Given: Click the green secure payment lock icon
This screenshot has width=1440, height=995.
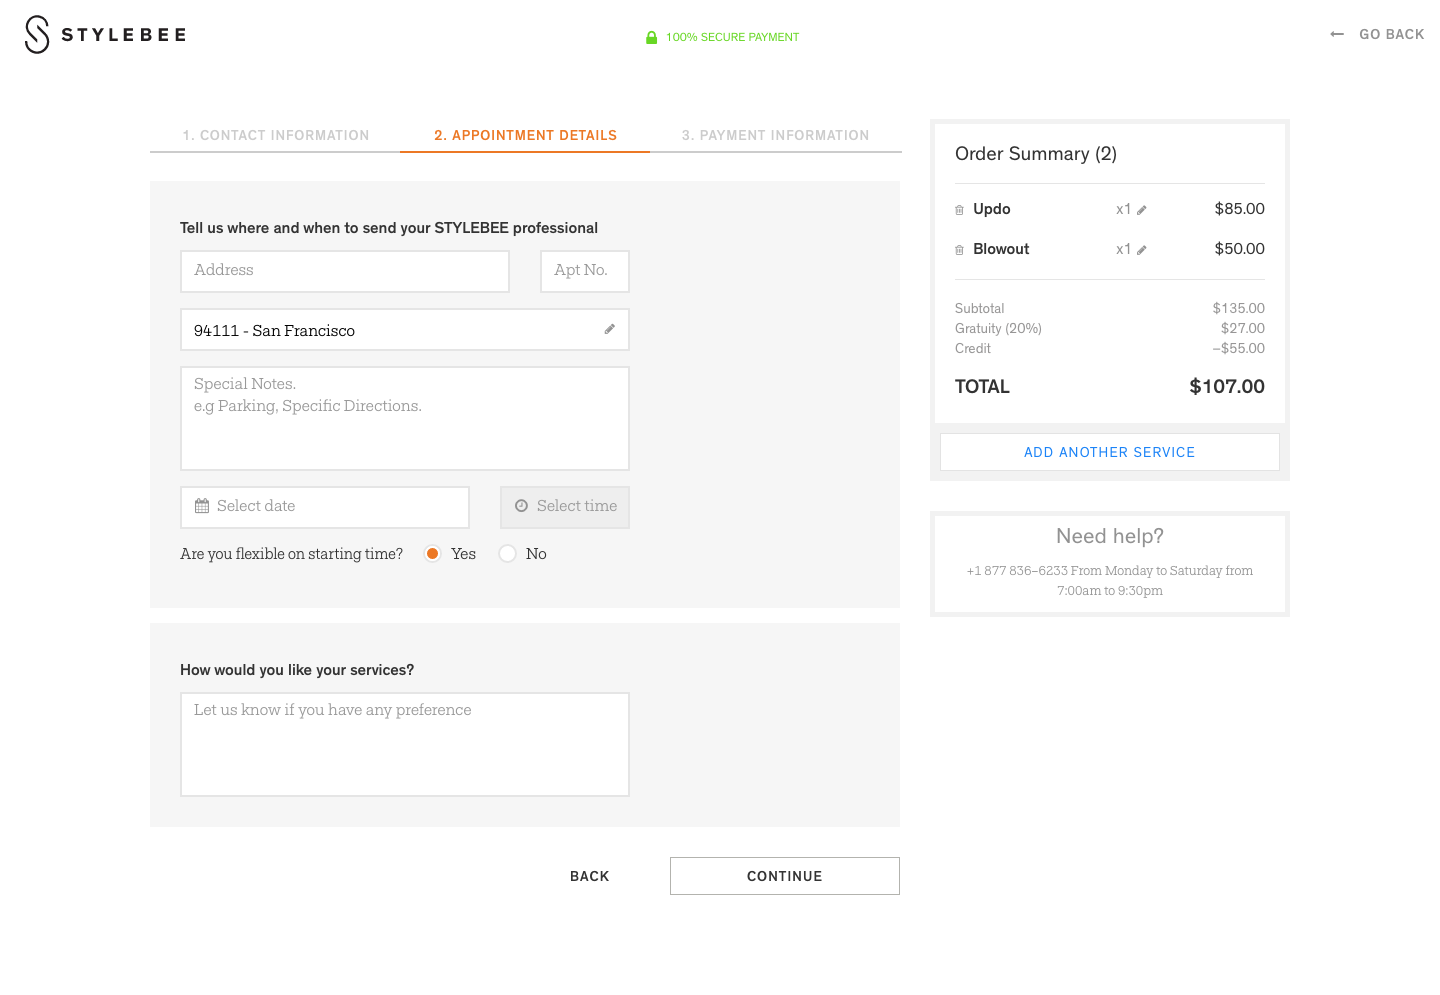Looking at the screenshot, I should click(x=652, y=37).
